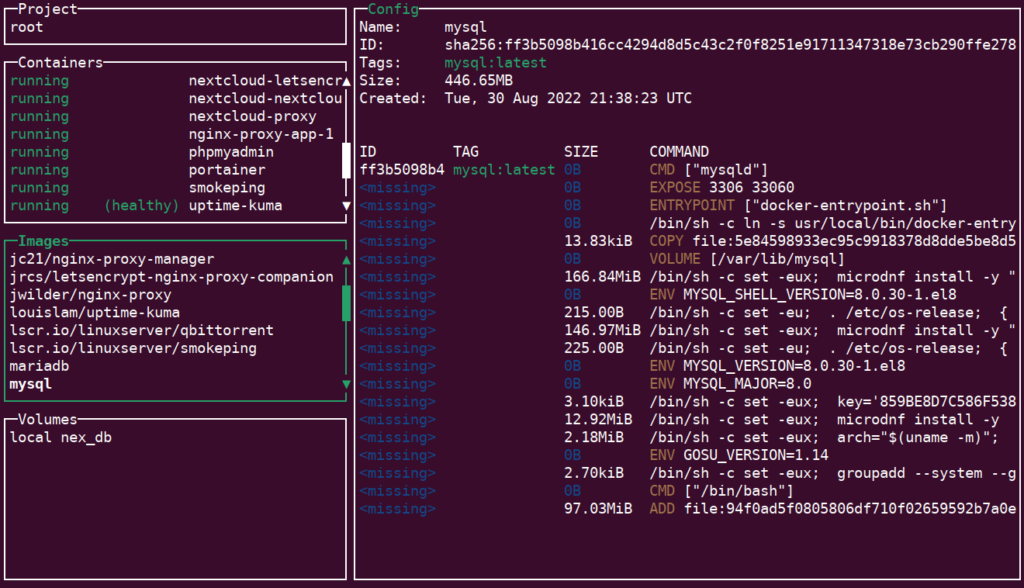
Task: Click the COMMAND column header
Action: pyautogui.click(x=679, y=152)
